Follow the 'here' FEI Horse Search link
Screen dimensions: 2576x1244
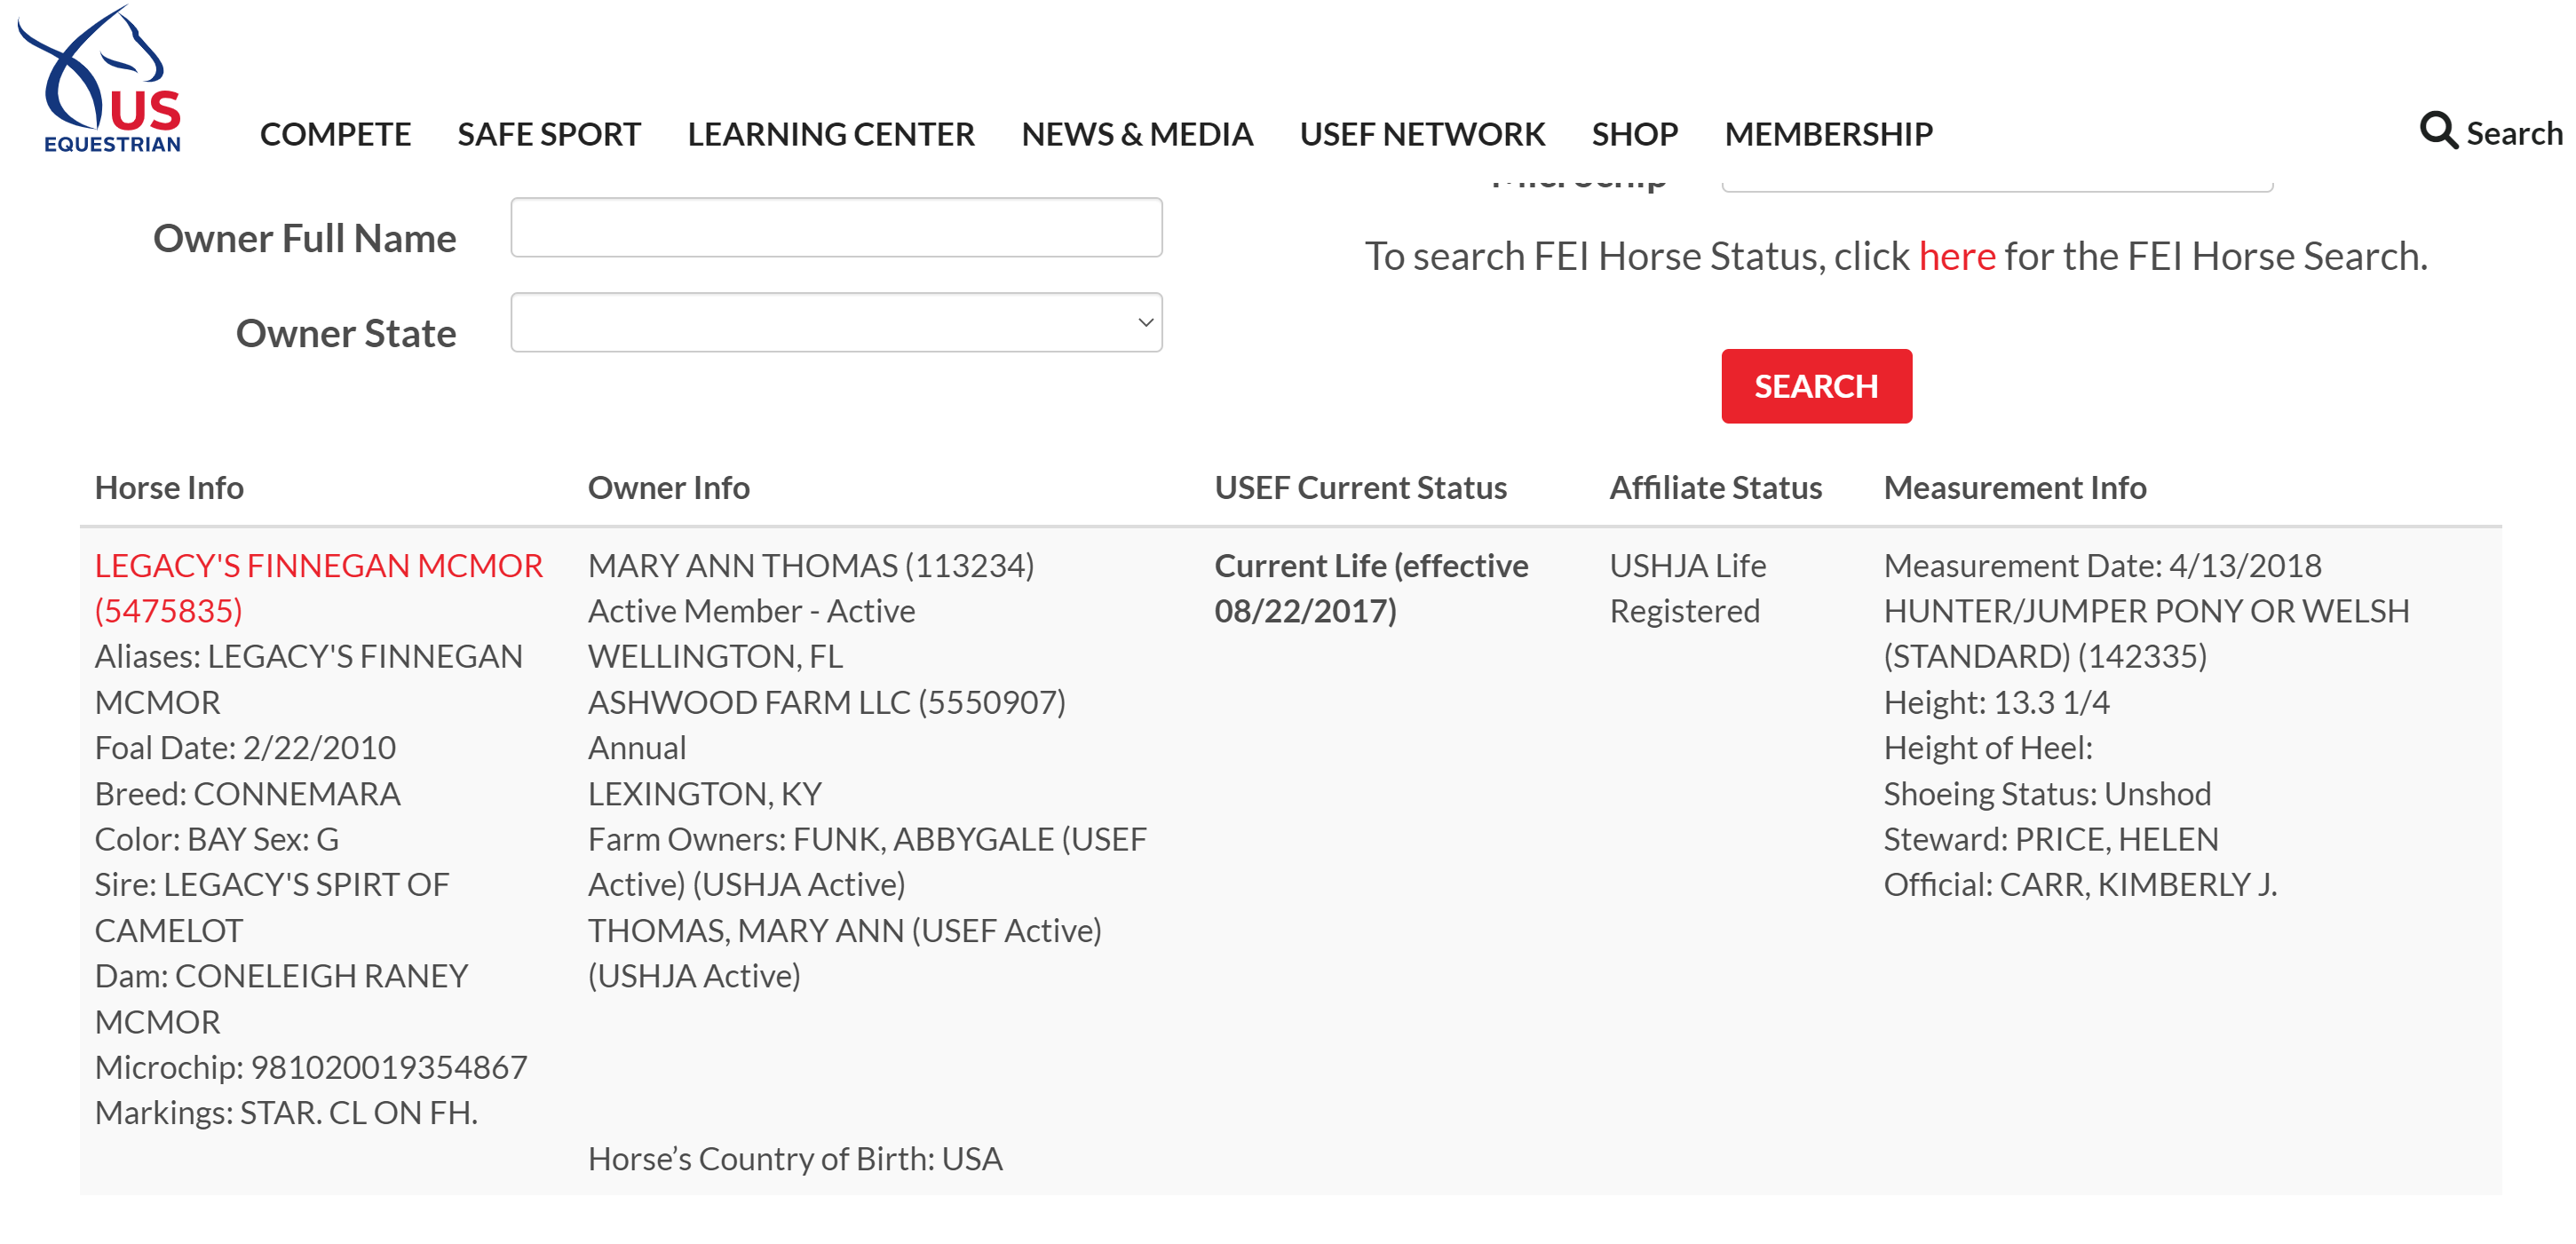[x=1956, y=257]
